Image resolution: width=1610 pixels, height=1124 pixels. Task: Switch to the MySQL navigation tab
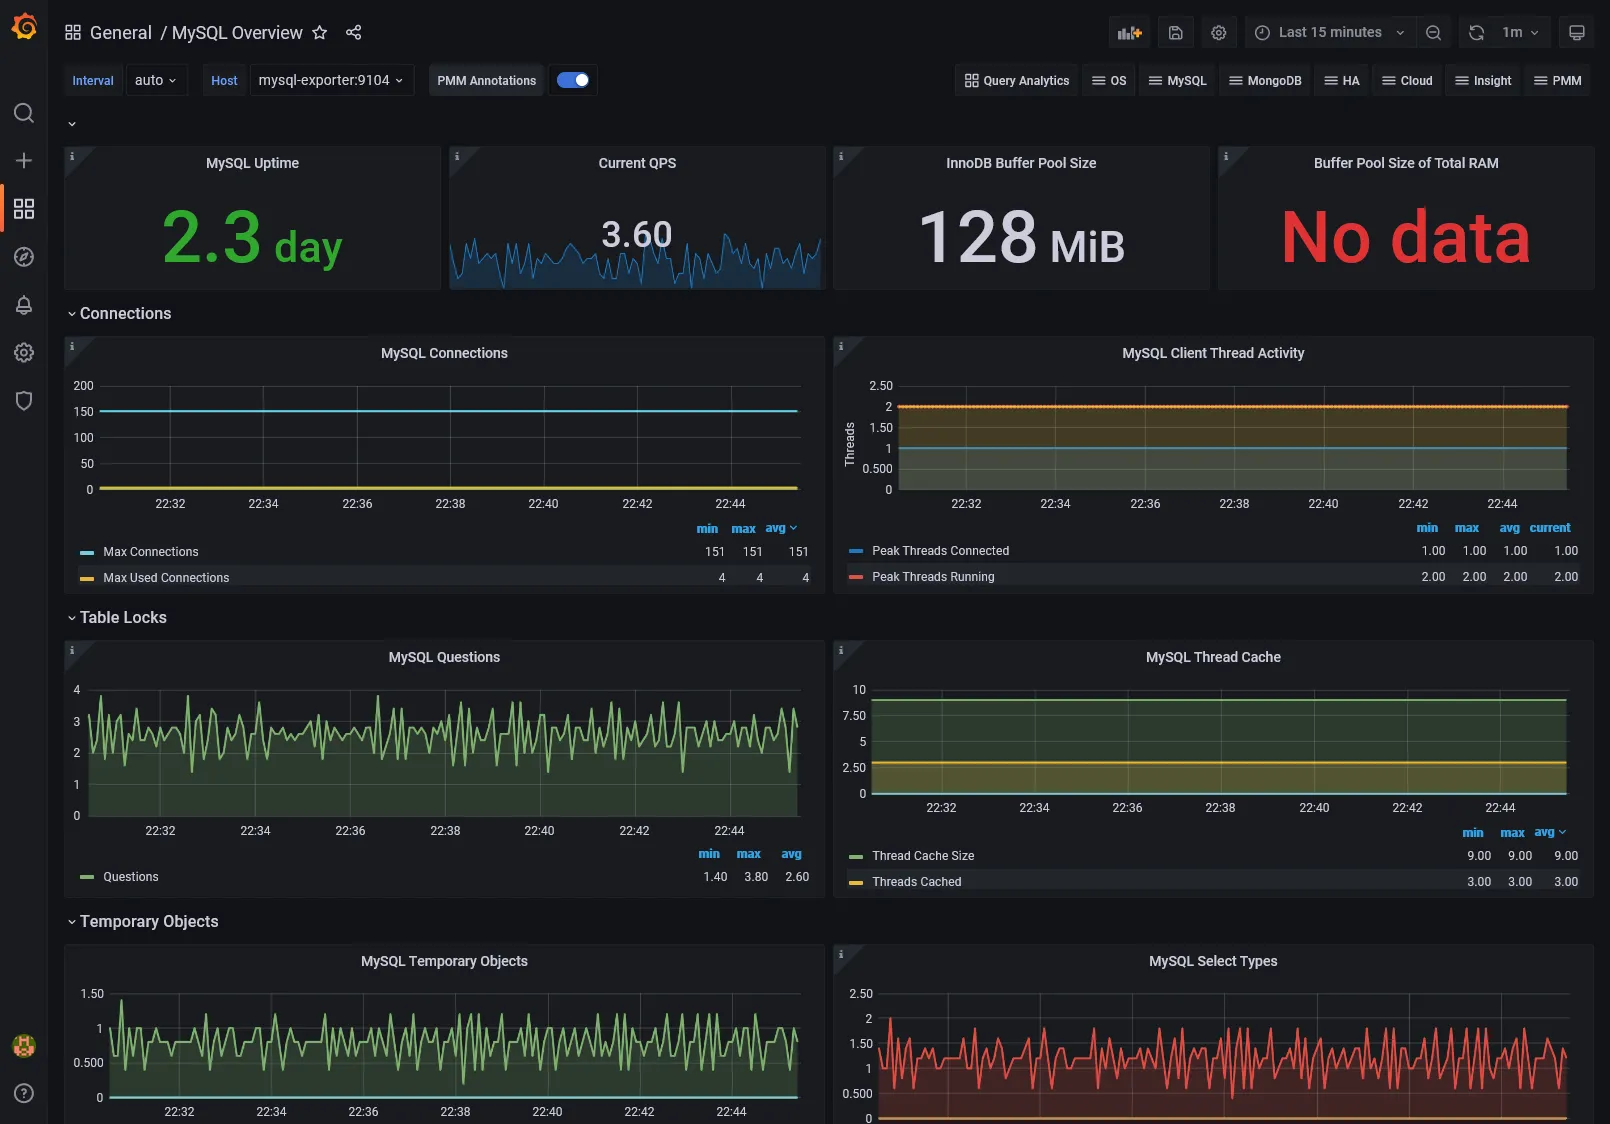click(1177, 80)
